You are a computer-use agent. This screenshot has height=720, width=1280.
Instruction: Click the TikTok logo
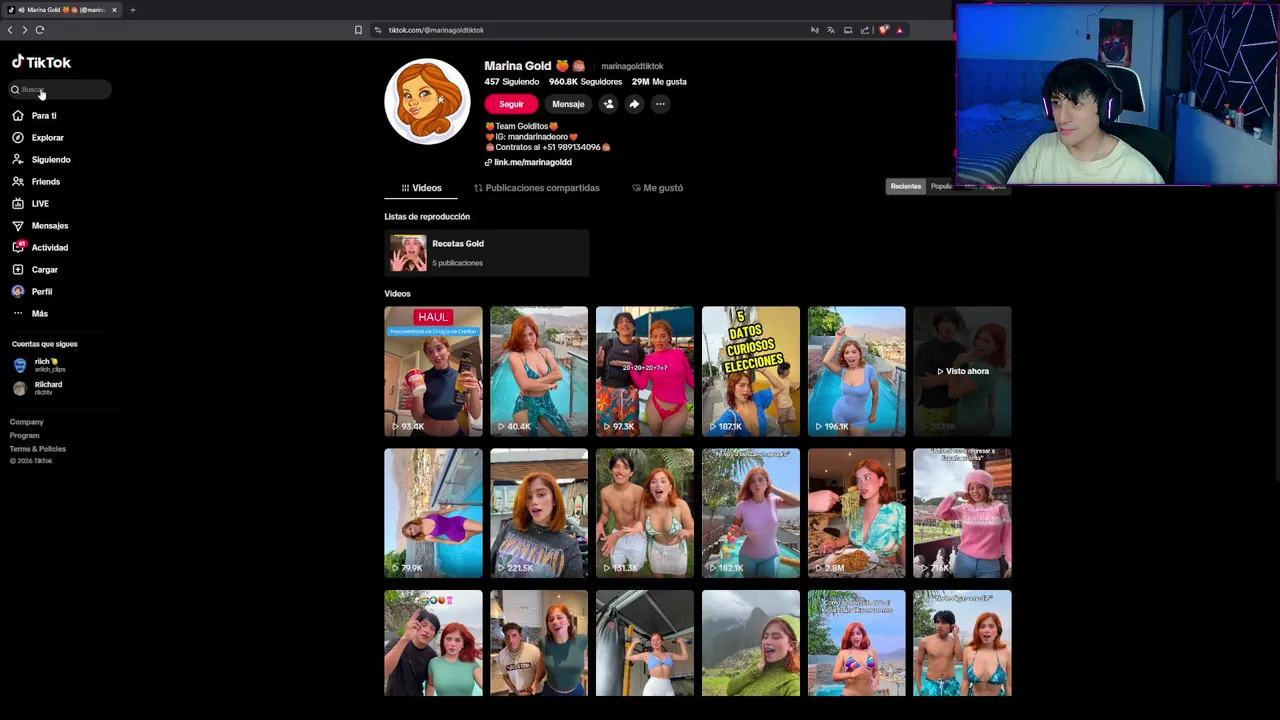[x=41, y=62]
